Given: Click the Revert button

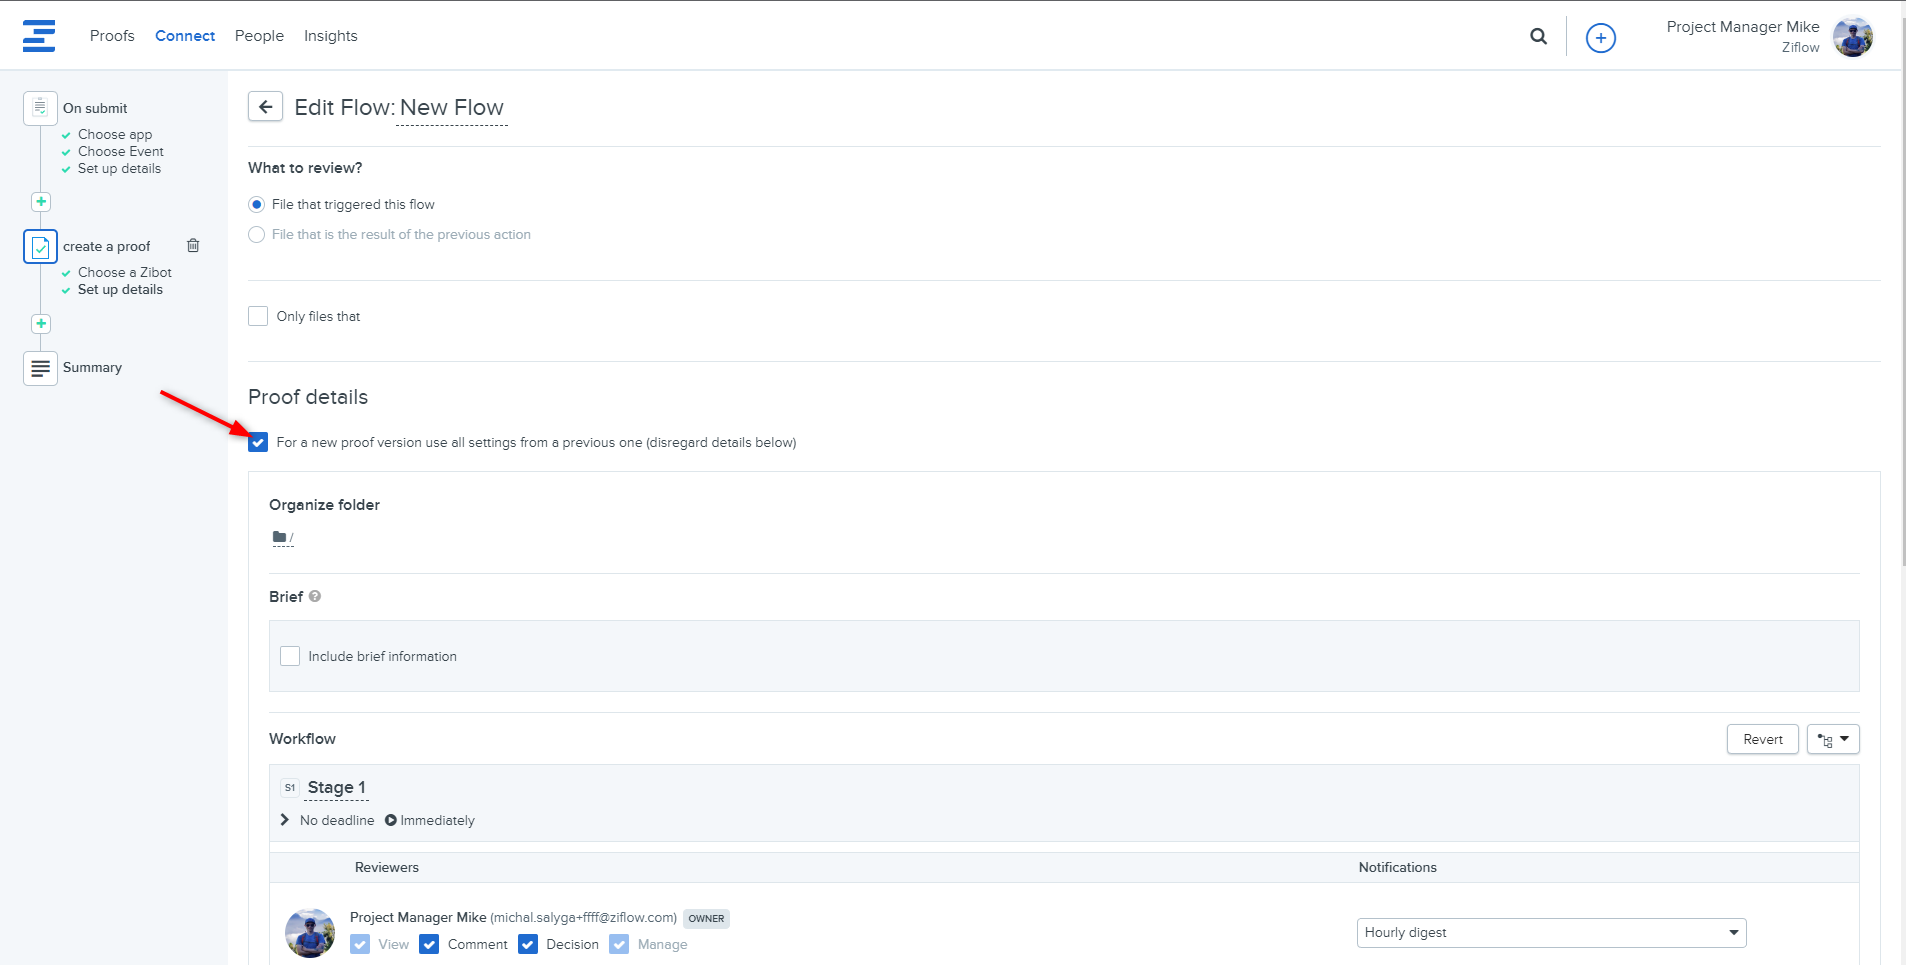Looking at the screenshot, I should [x=1762, y=740].
